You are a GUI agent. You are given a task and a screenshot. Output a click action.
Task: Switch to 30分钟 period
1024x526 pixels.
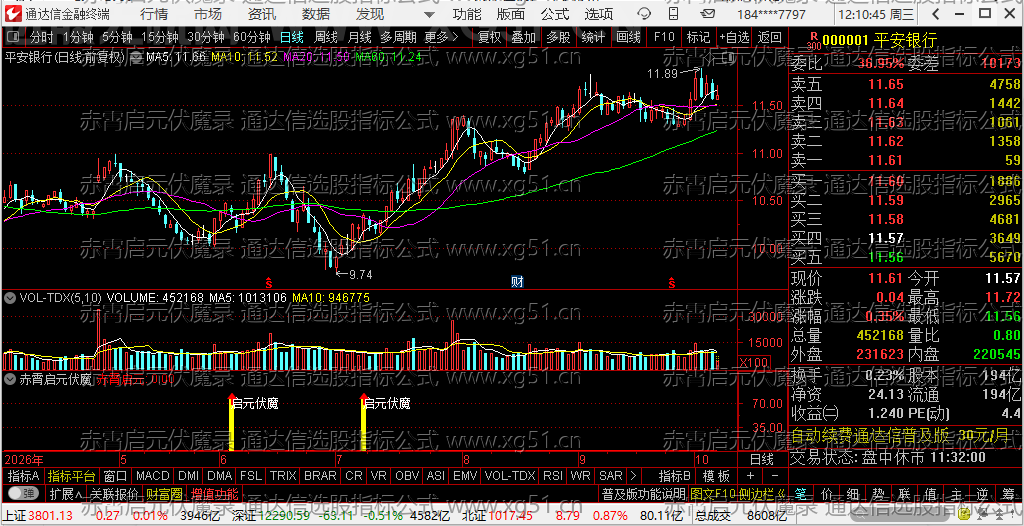coord(205,37)
